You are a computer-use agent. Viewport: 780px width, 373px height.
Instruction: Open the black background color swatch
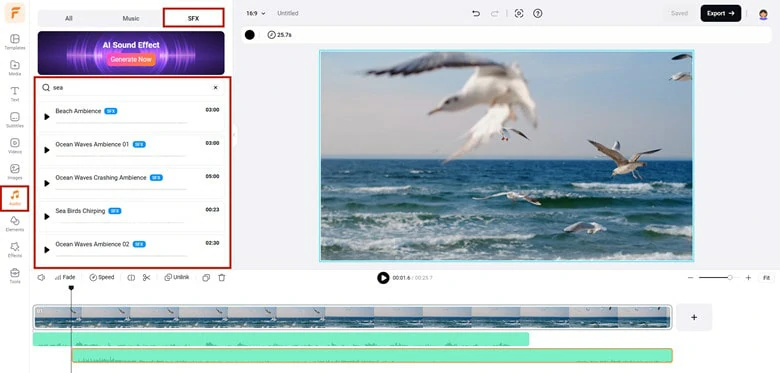click(x=250, y=35)
